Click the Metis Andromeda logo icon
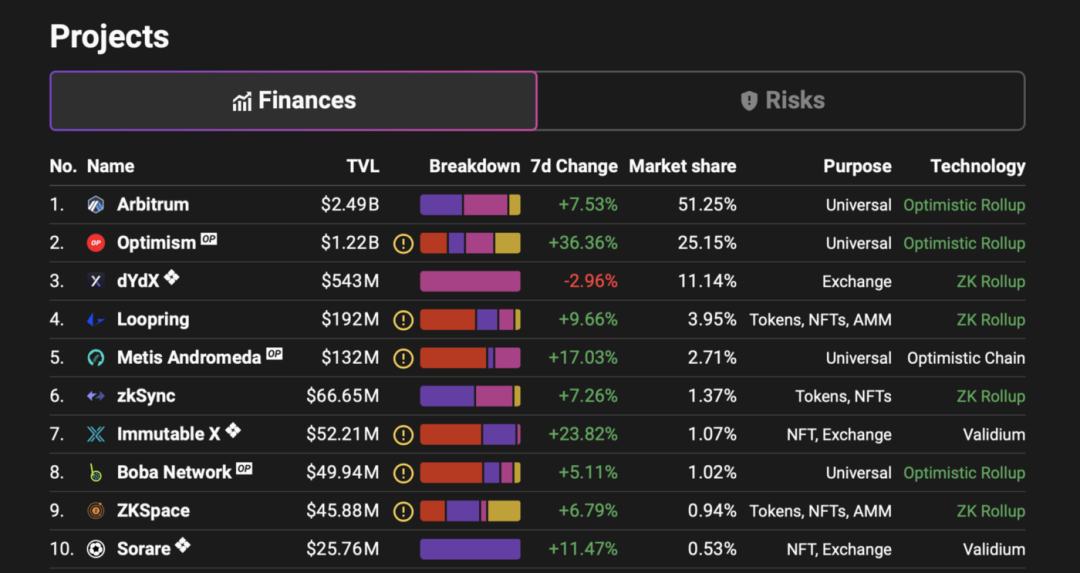Image resolution: width=1080 pixels, height=573 pixels. tap(96, 358)
